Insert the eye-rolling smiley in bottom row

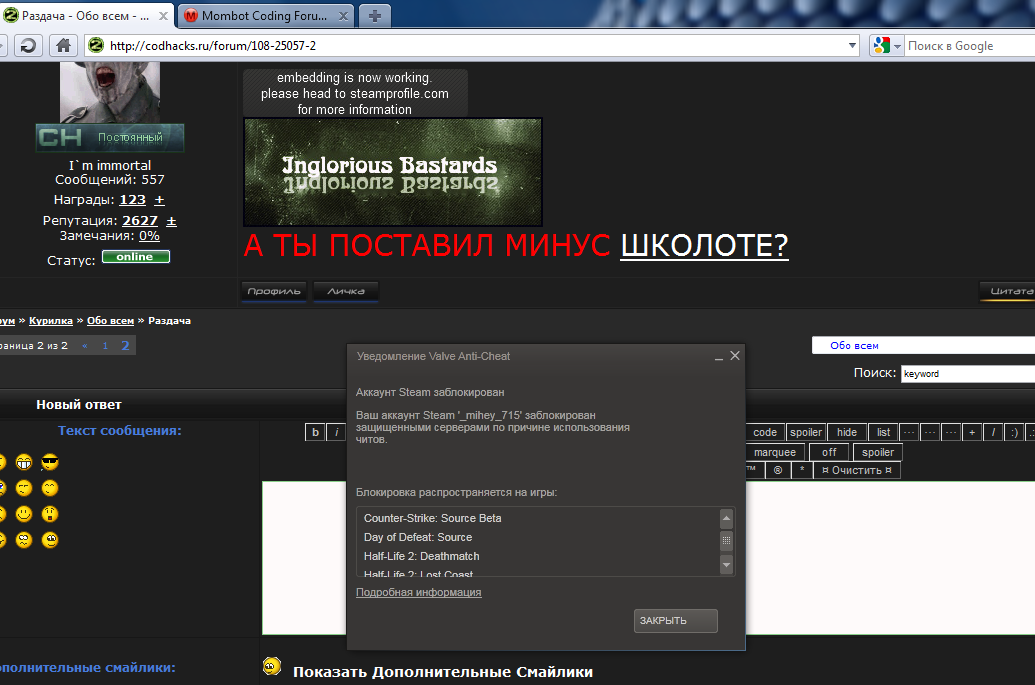[50, 540]
